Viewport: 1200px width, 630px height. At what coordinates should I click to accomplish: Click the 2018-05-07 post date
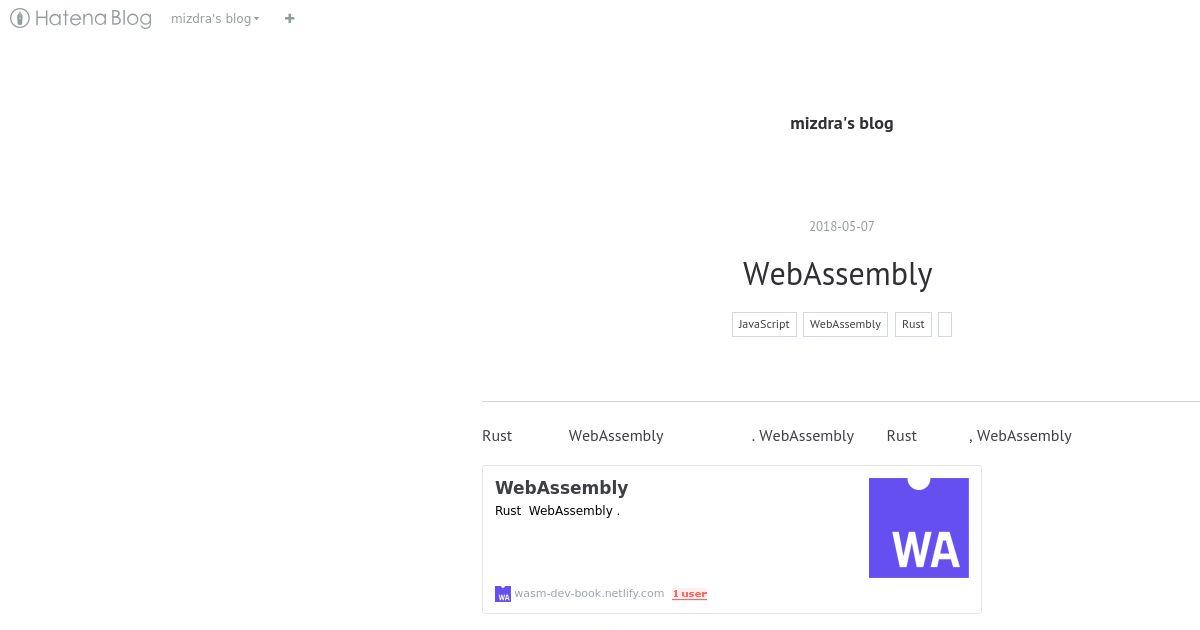pos(842,226)
